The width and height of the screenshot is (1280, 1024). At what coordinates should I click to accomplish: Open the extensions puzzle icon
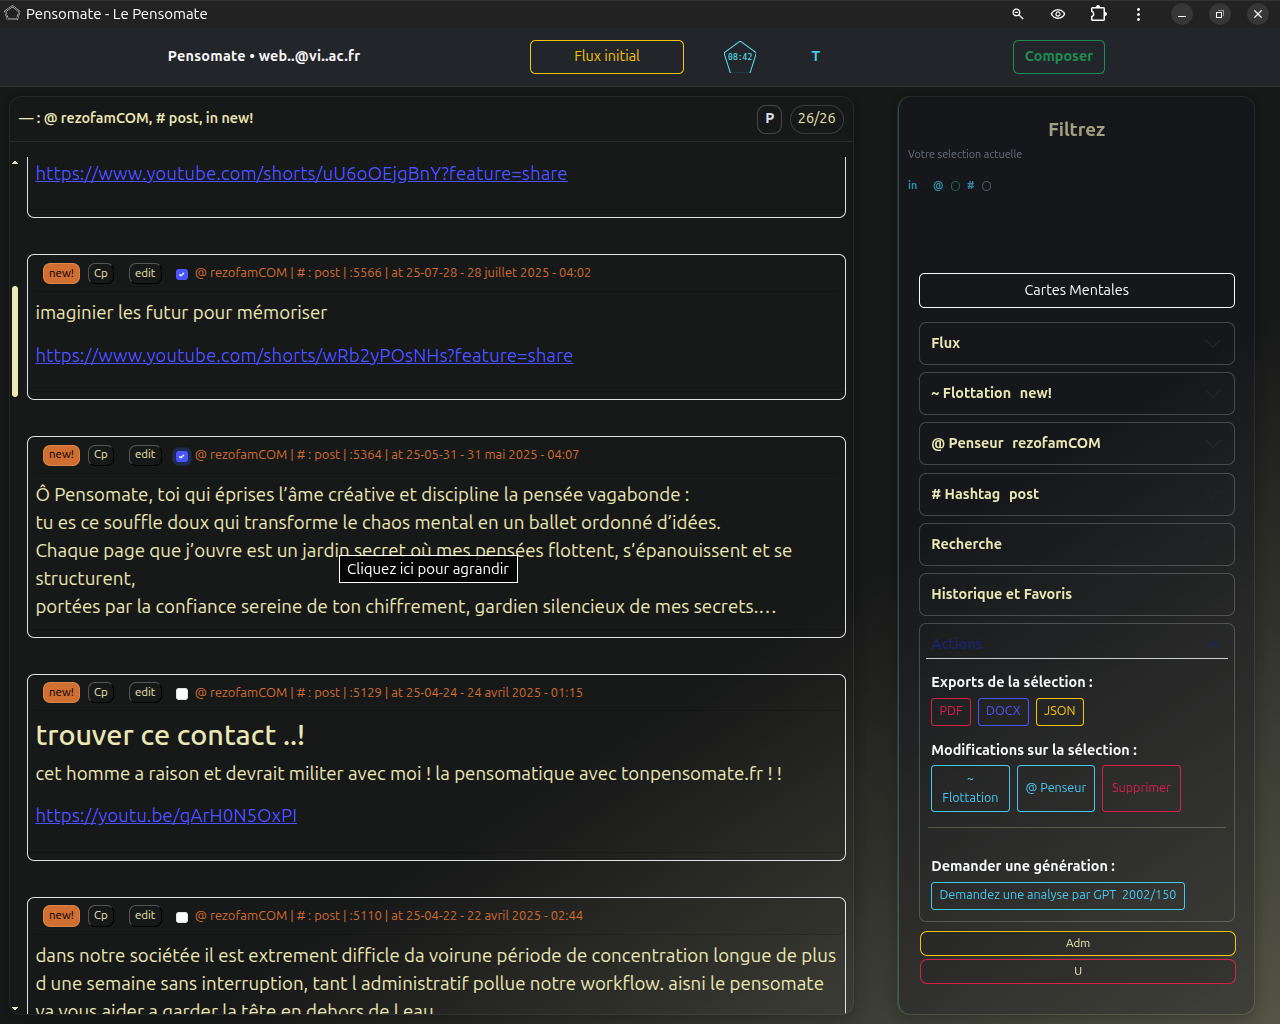point(1098,14)
